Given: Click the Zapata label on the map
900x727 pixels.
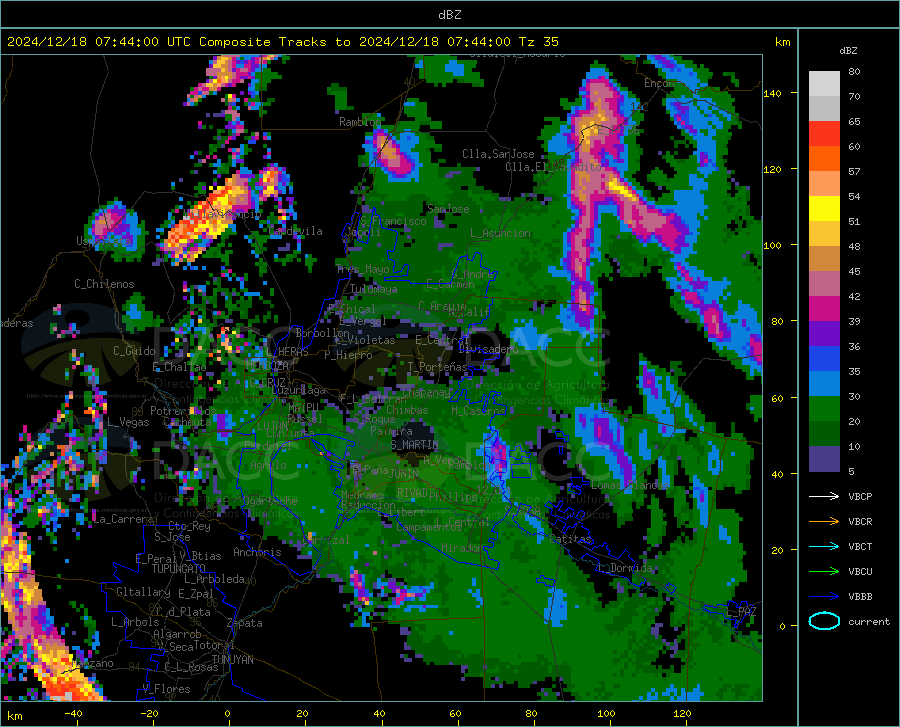Looking at the screenshot, I should (245, 623).
